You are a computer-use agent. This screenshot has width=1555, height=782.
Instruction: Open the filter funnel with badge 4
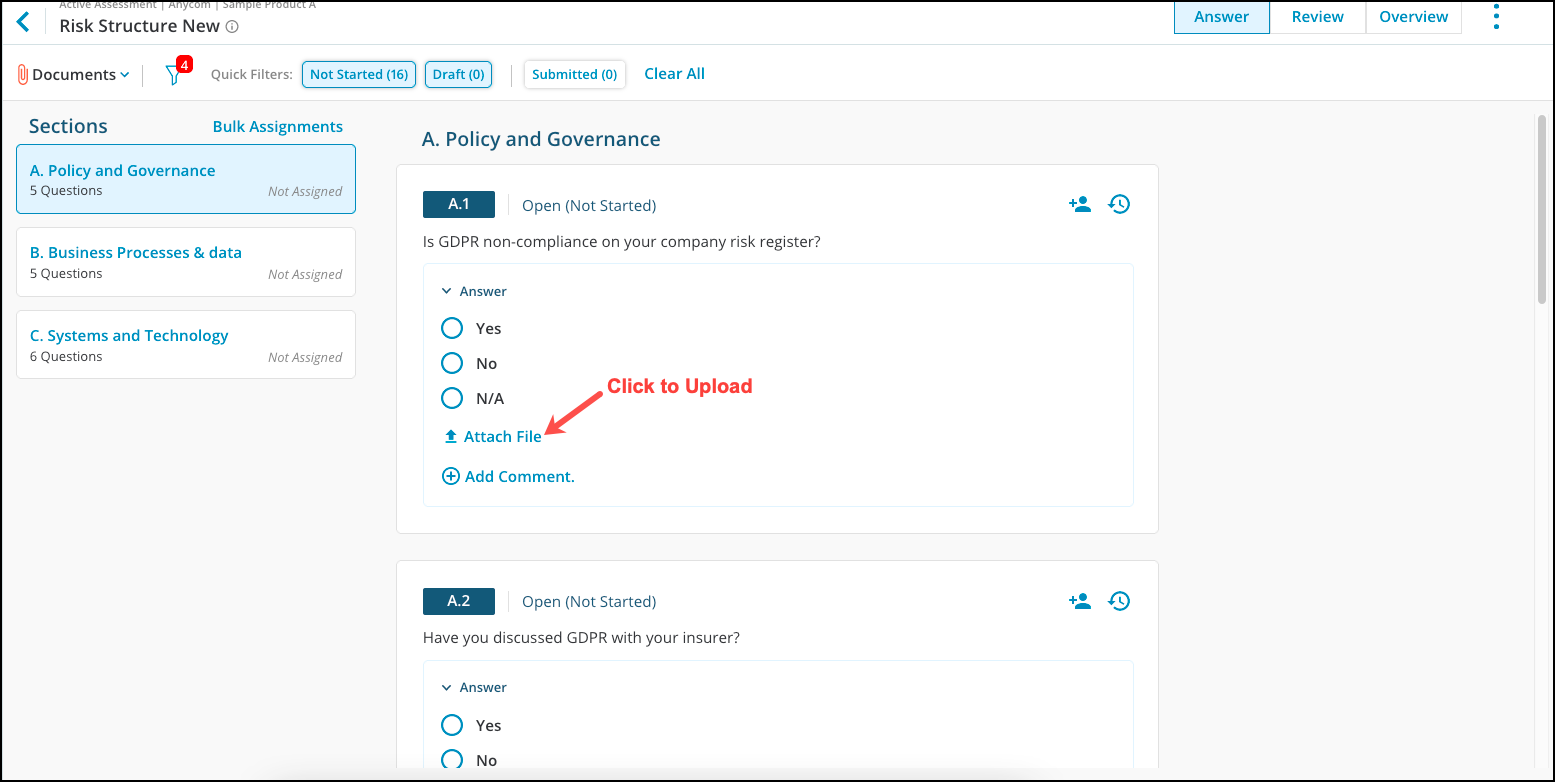point(174,74)
